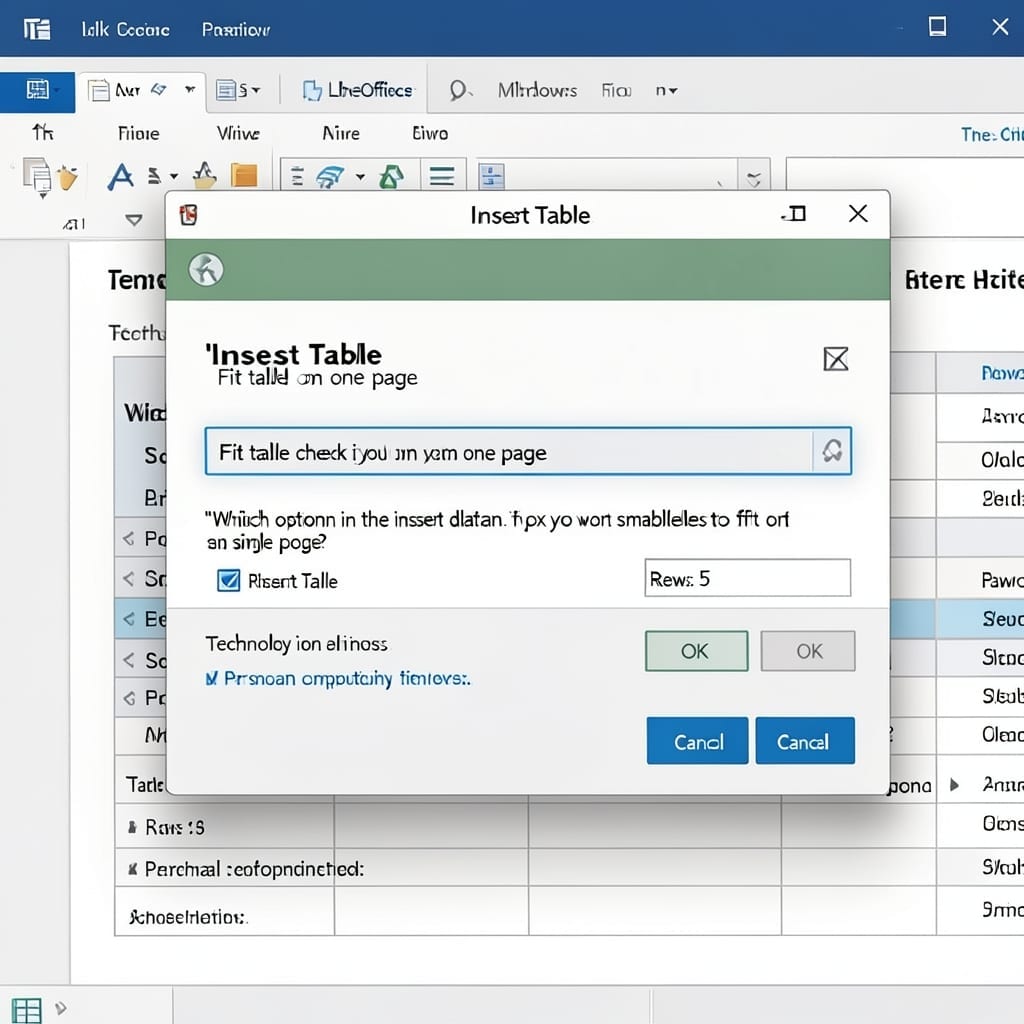
Task: Open the n dropdown in top bar
Action: 667,90
